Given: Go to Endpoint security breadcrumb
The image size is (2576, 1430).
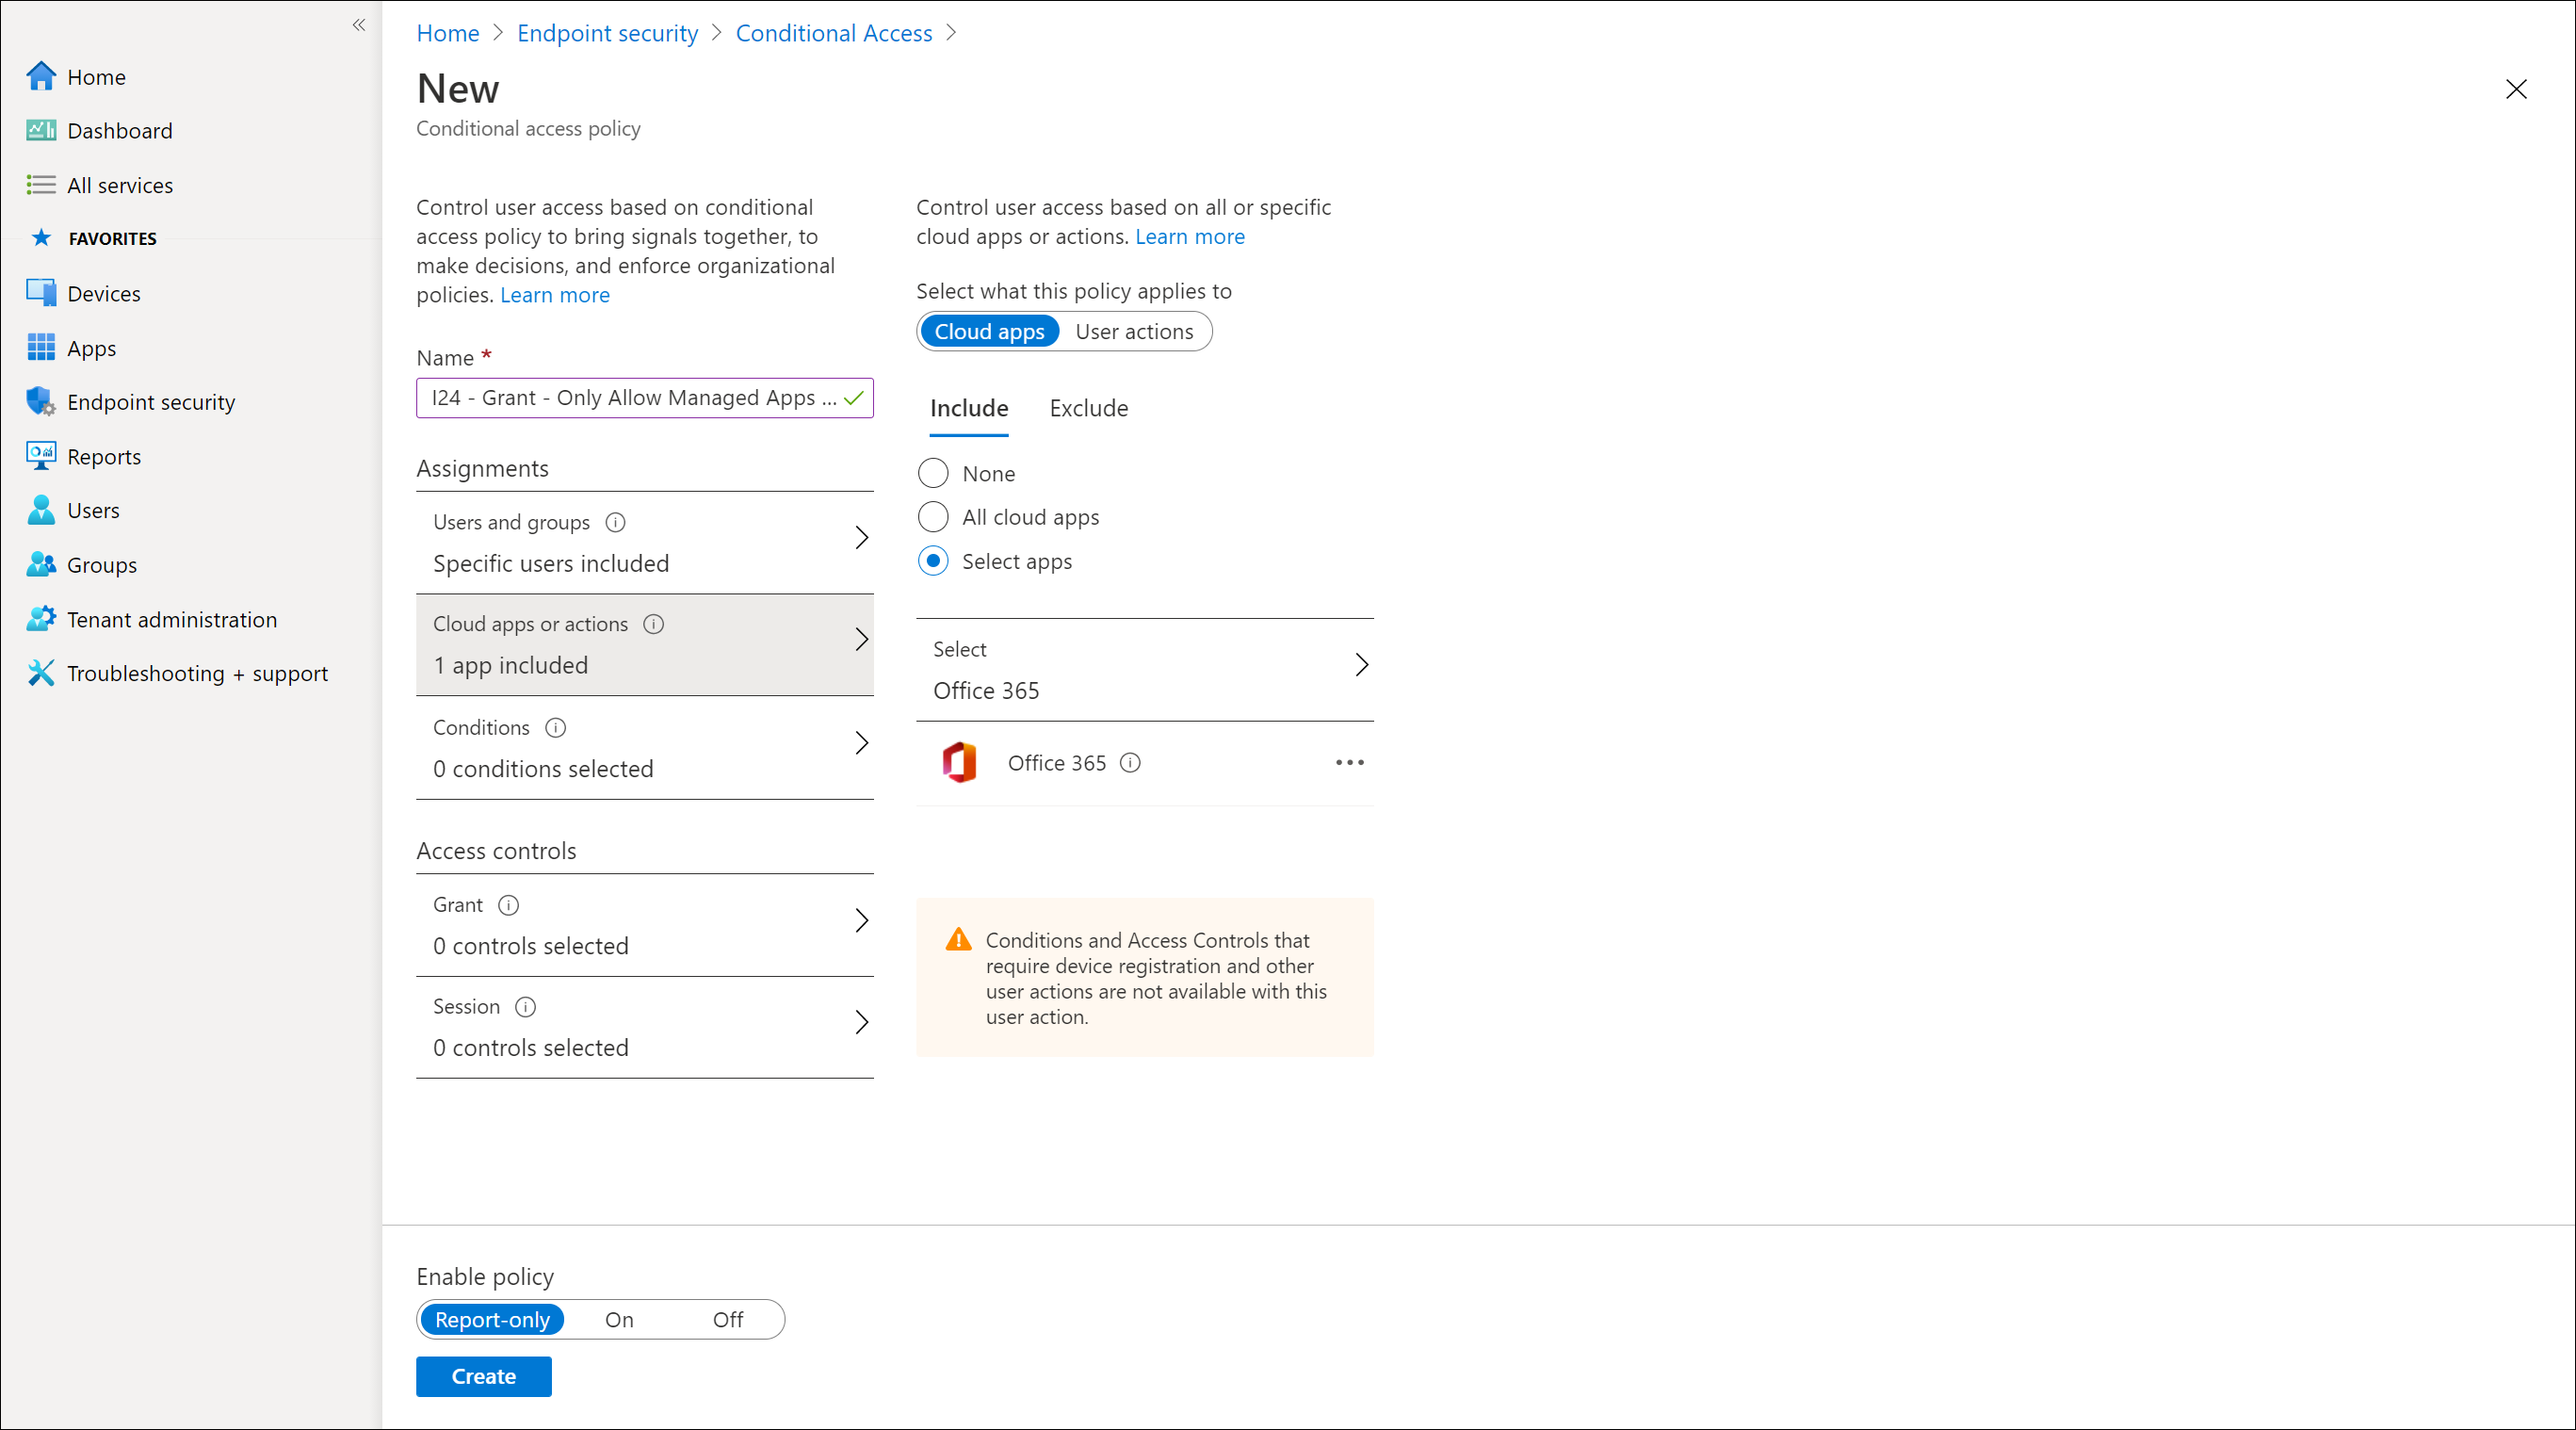Looking at the screenshot, I should click(607, 33).
